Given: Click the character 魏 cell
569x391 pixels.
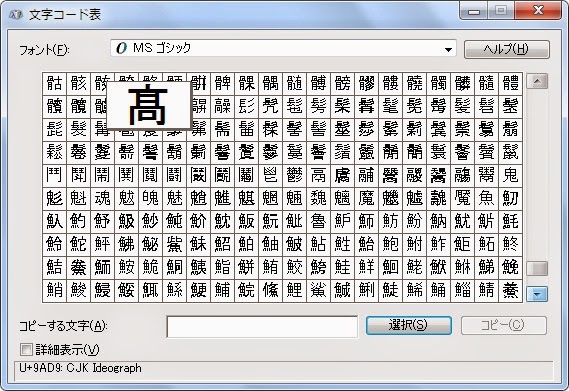Looking at the screenshot, I should pos(318,198).
